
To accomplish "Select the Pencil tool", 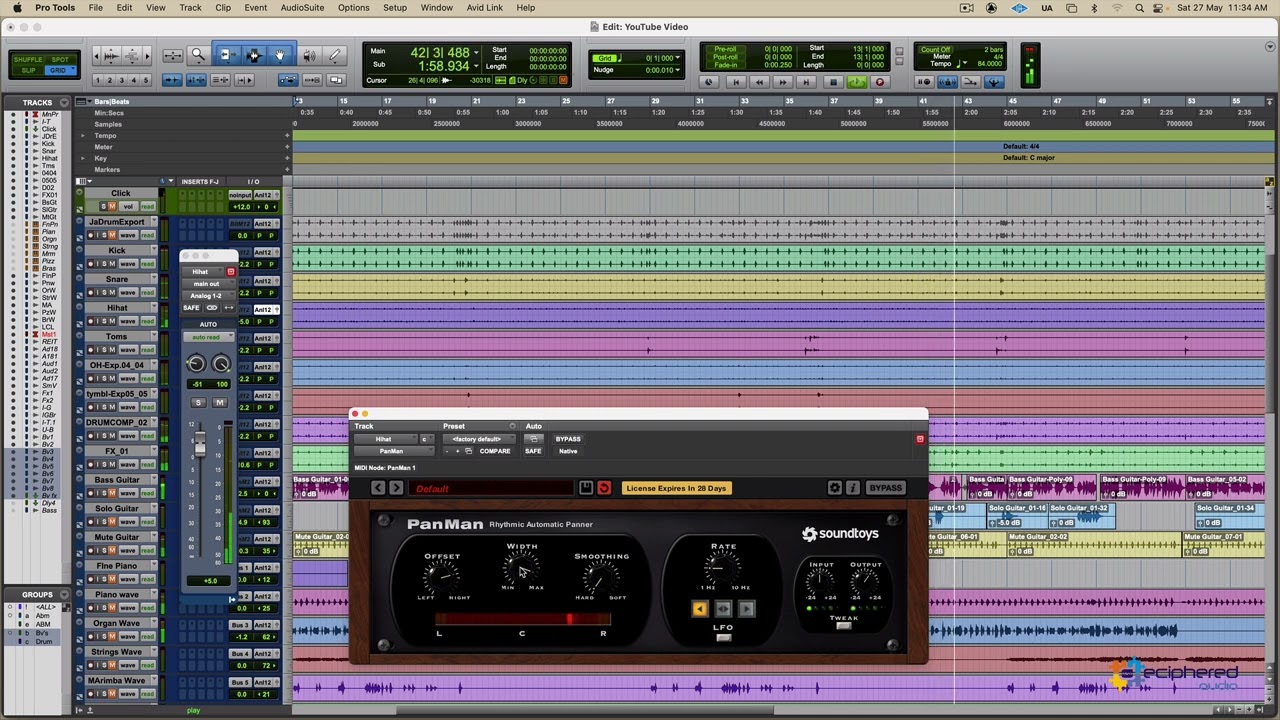I will (x=334, y=55).
